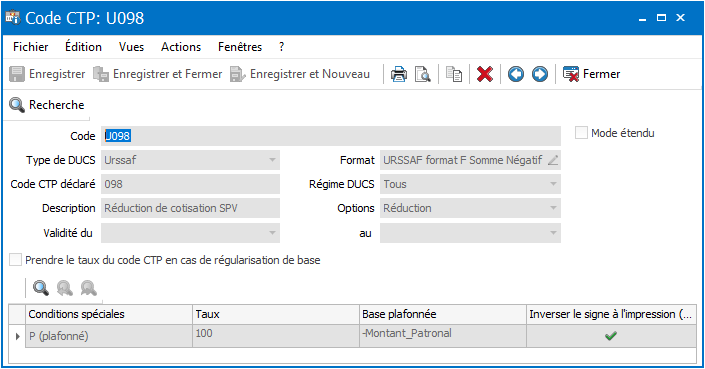Open the Fenêtres menu

240,47
